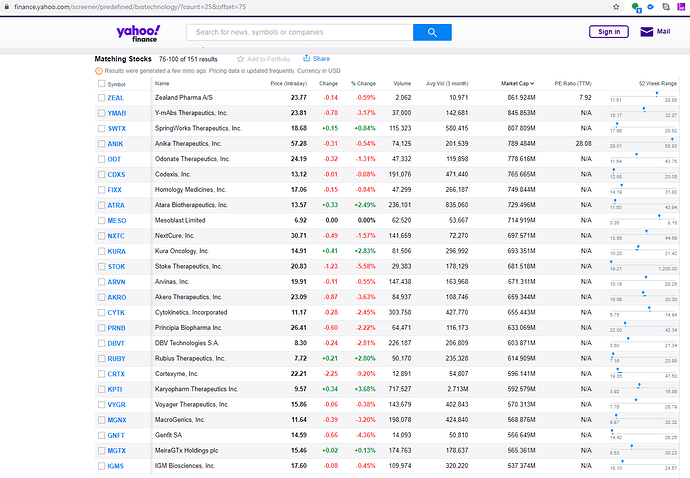Image resolution: width=690 pixels, height=478 pixels.
Task: Open the Mail link
Action: (664, 32)
